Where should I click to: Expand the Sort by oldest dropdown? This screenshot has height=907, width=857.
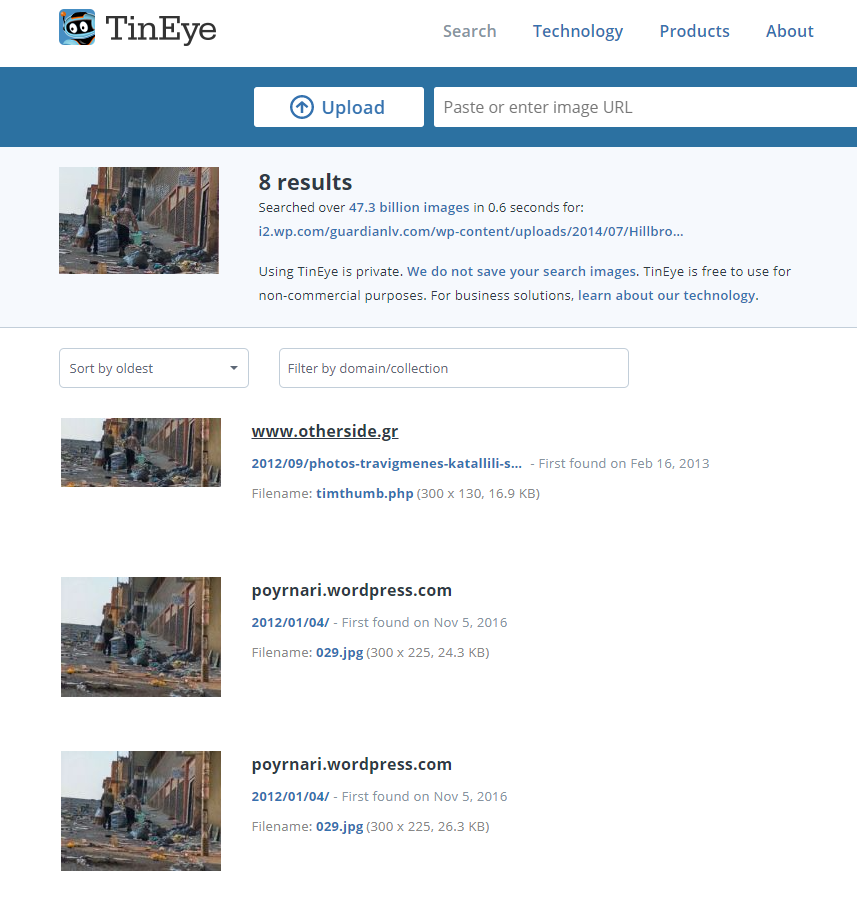point(154,368)
